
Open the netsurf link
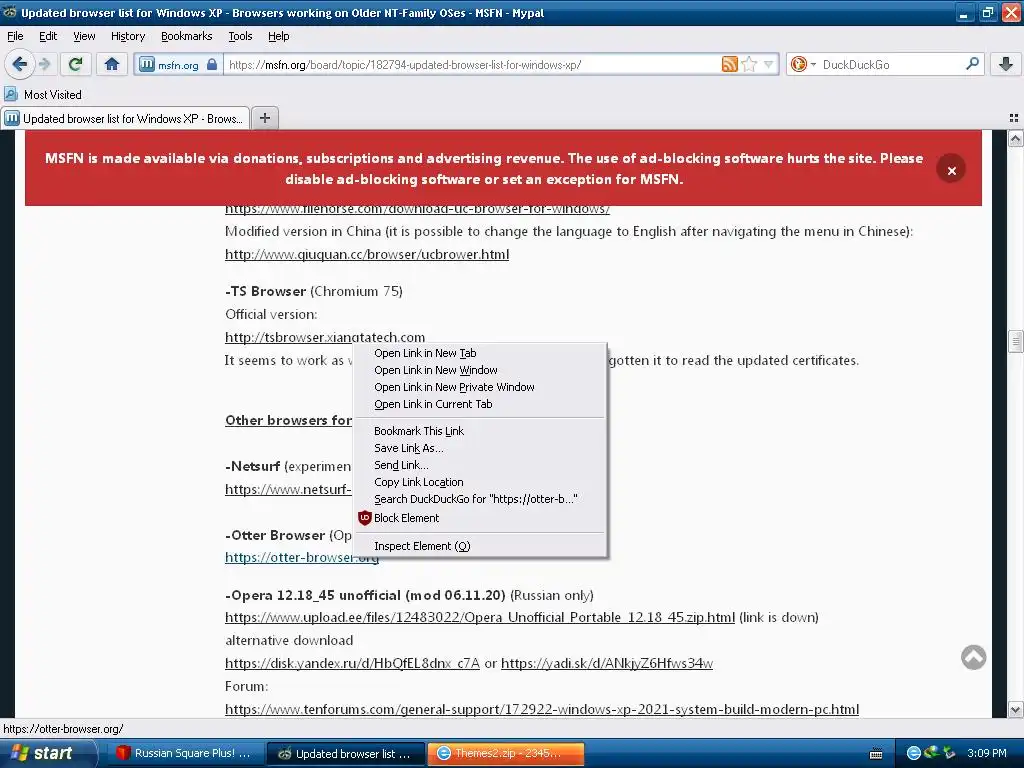click(288, 489)
